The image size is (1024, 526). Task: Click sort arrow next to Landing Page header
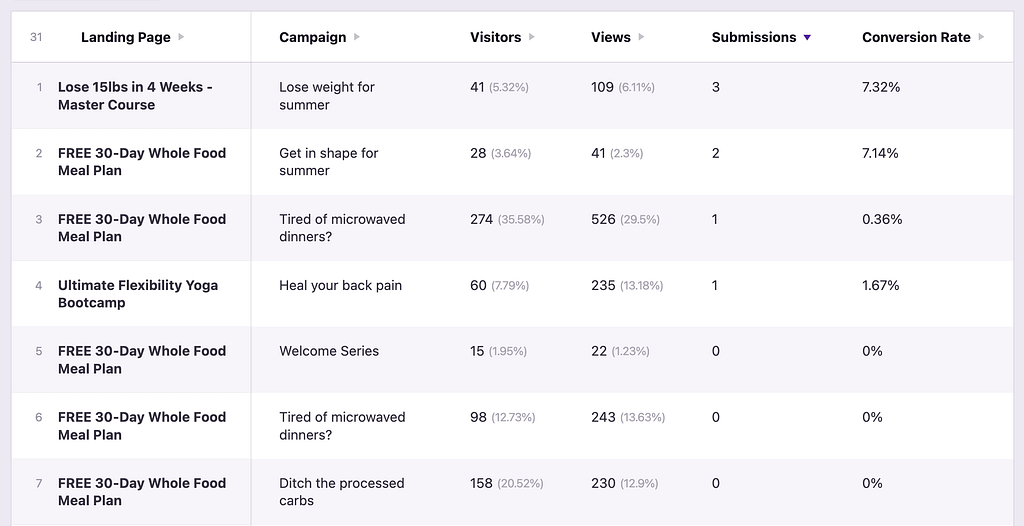pyautogui.click(x=181, y=38)
